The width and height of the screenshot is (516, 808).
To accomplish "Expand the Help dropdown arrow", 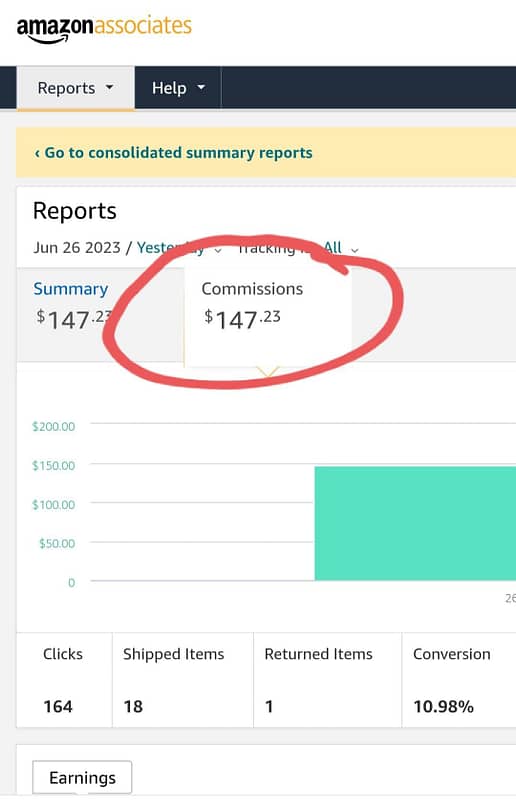I will pyautogui.click(x=201, y=88).
